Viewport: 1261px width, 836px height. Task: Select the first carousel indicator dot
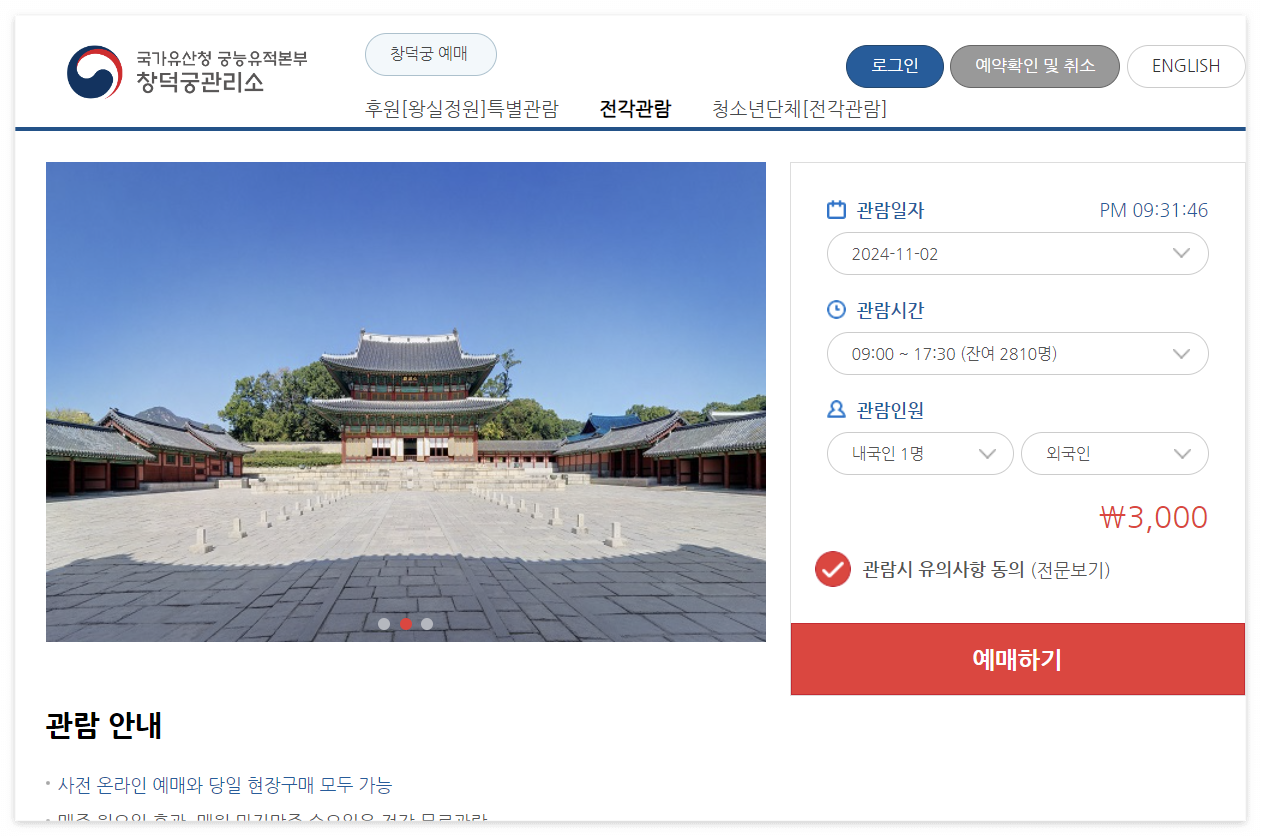(x=384, y=624)
